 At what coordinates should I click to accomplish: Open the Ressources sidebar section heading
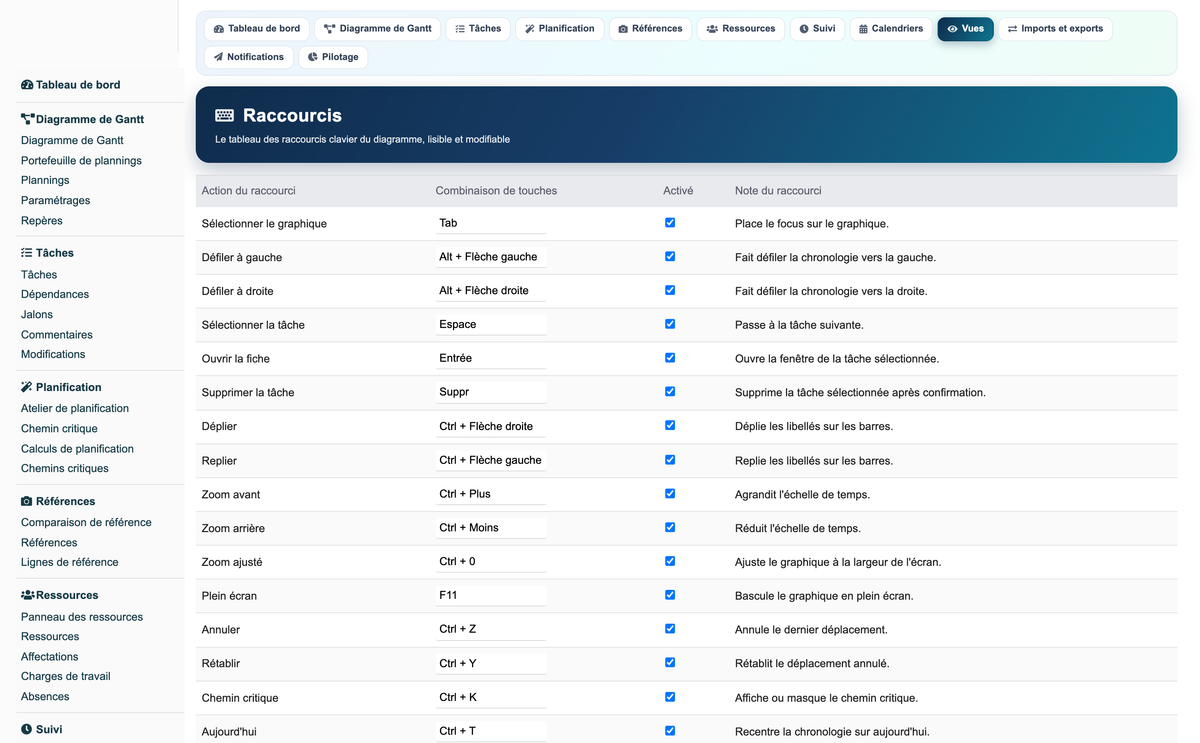[60, 595]
